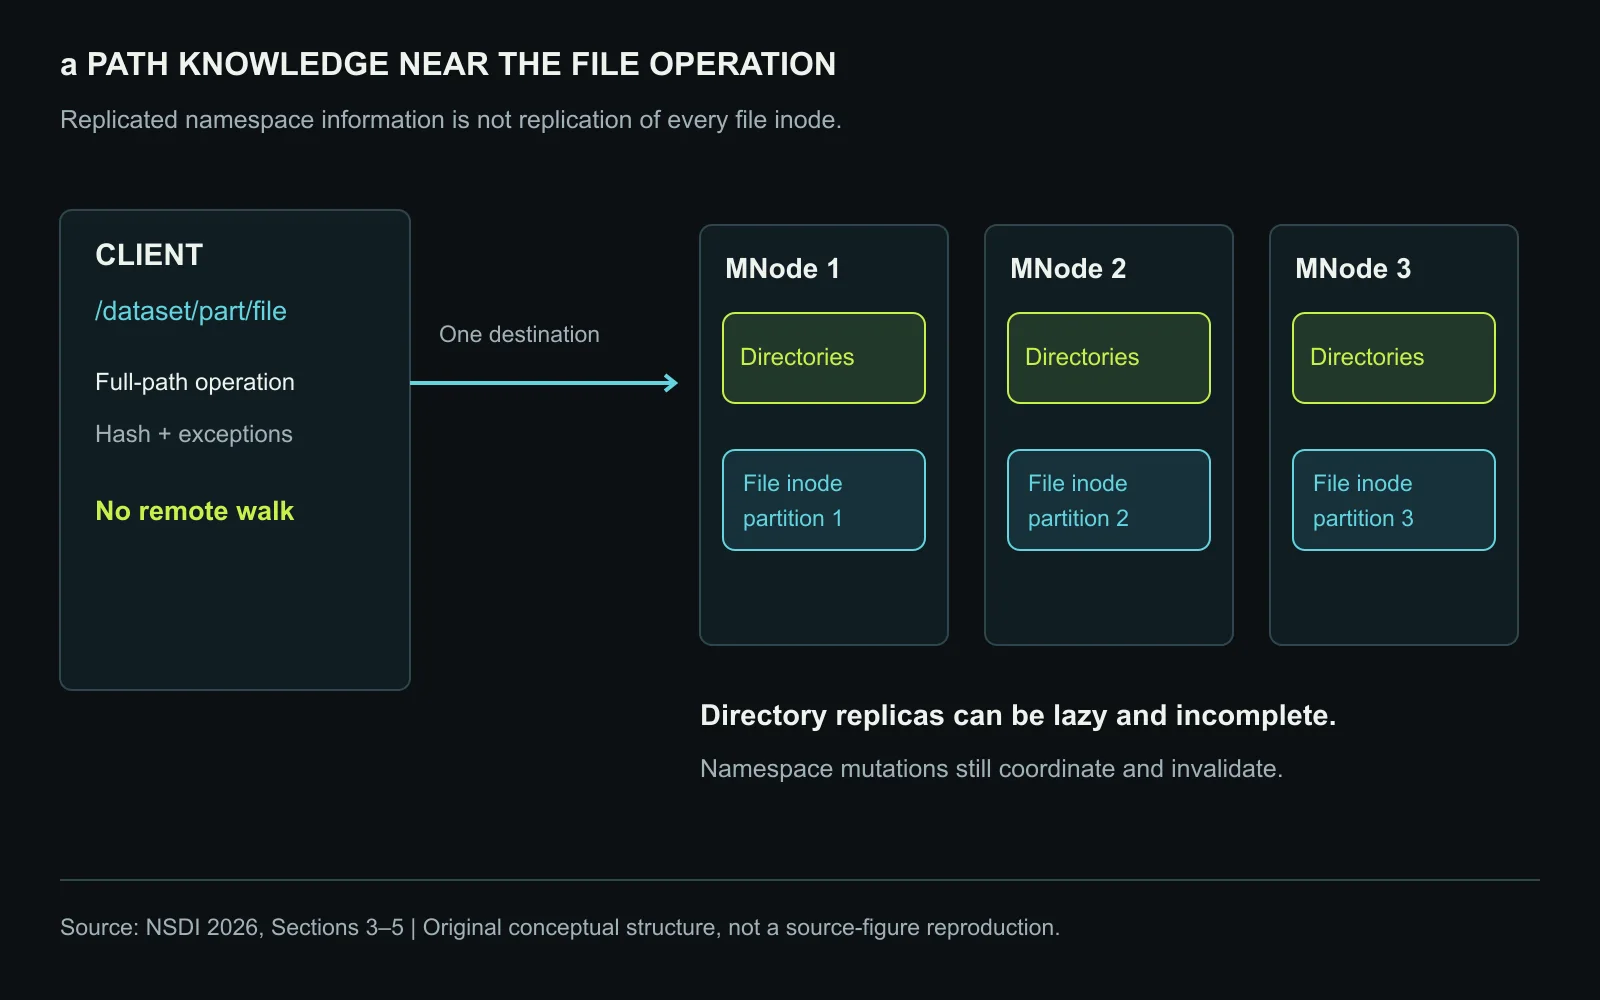
Task: Select 'Namespace mutations still coordinate and invalidate.'
Action: [x=991, y=769]
